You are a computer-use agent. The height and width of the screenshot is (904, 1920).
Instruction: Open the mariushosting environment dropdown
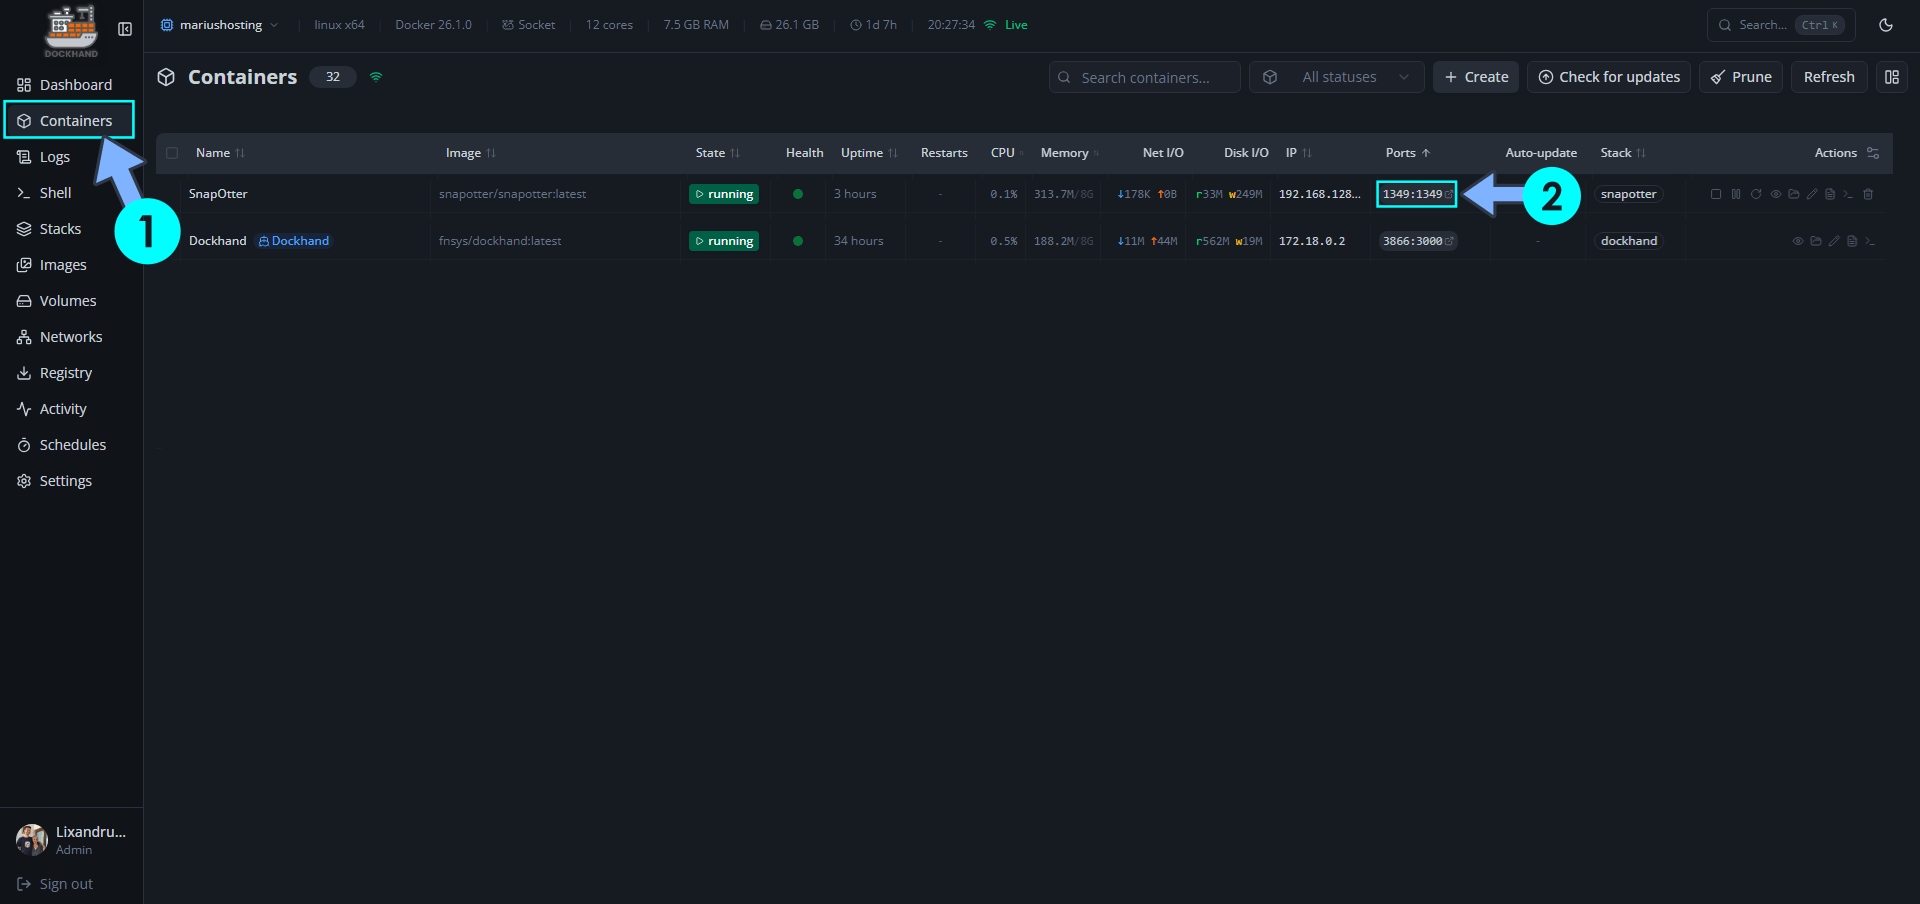pos(220,25)
